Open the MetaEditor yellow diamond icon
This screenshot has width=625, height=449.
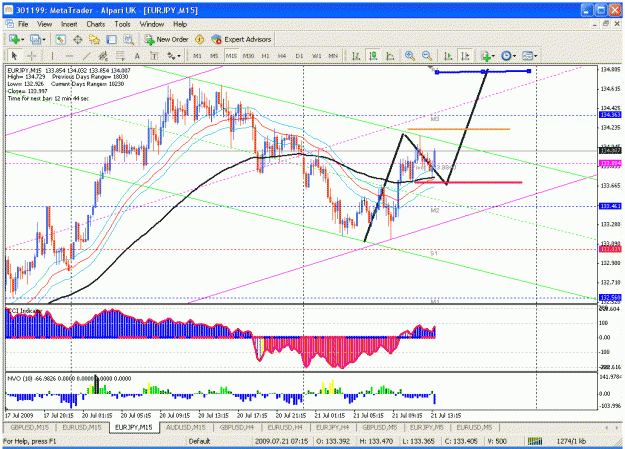(200, 39)
